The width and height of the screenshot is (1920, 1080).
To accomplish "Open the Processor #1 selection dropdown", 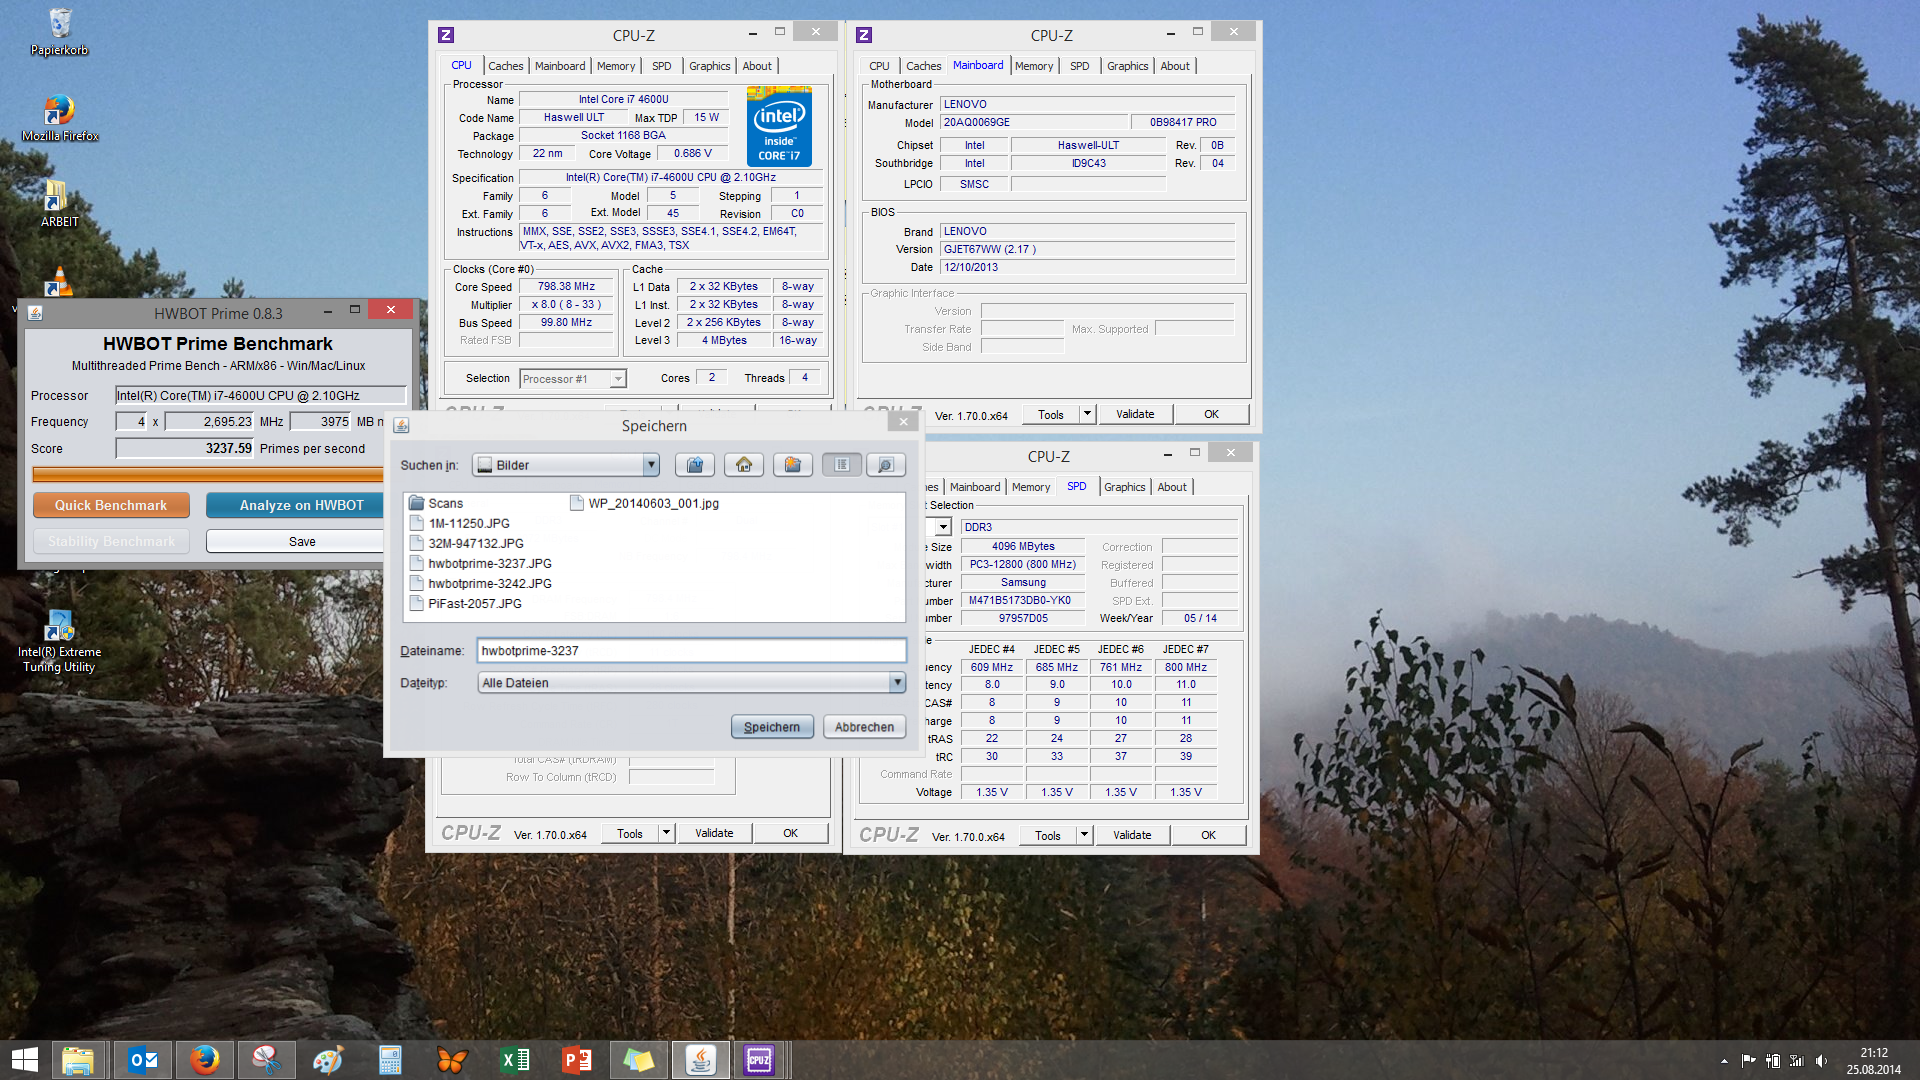I will pyautogui.click(x=618, y=379).
